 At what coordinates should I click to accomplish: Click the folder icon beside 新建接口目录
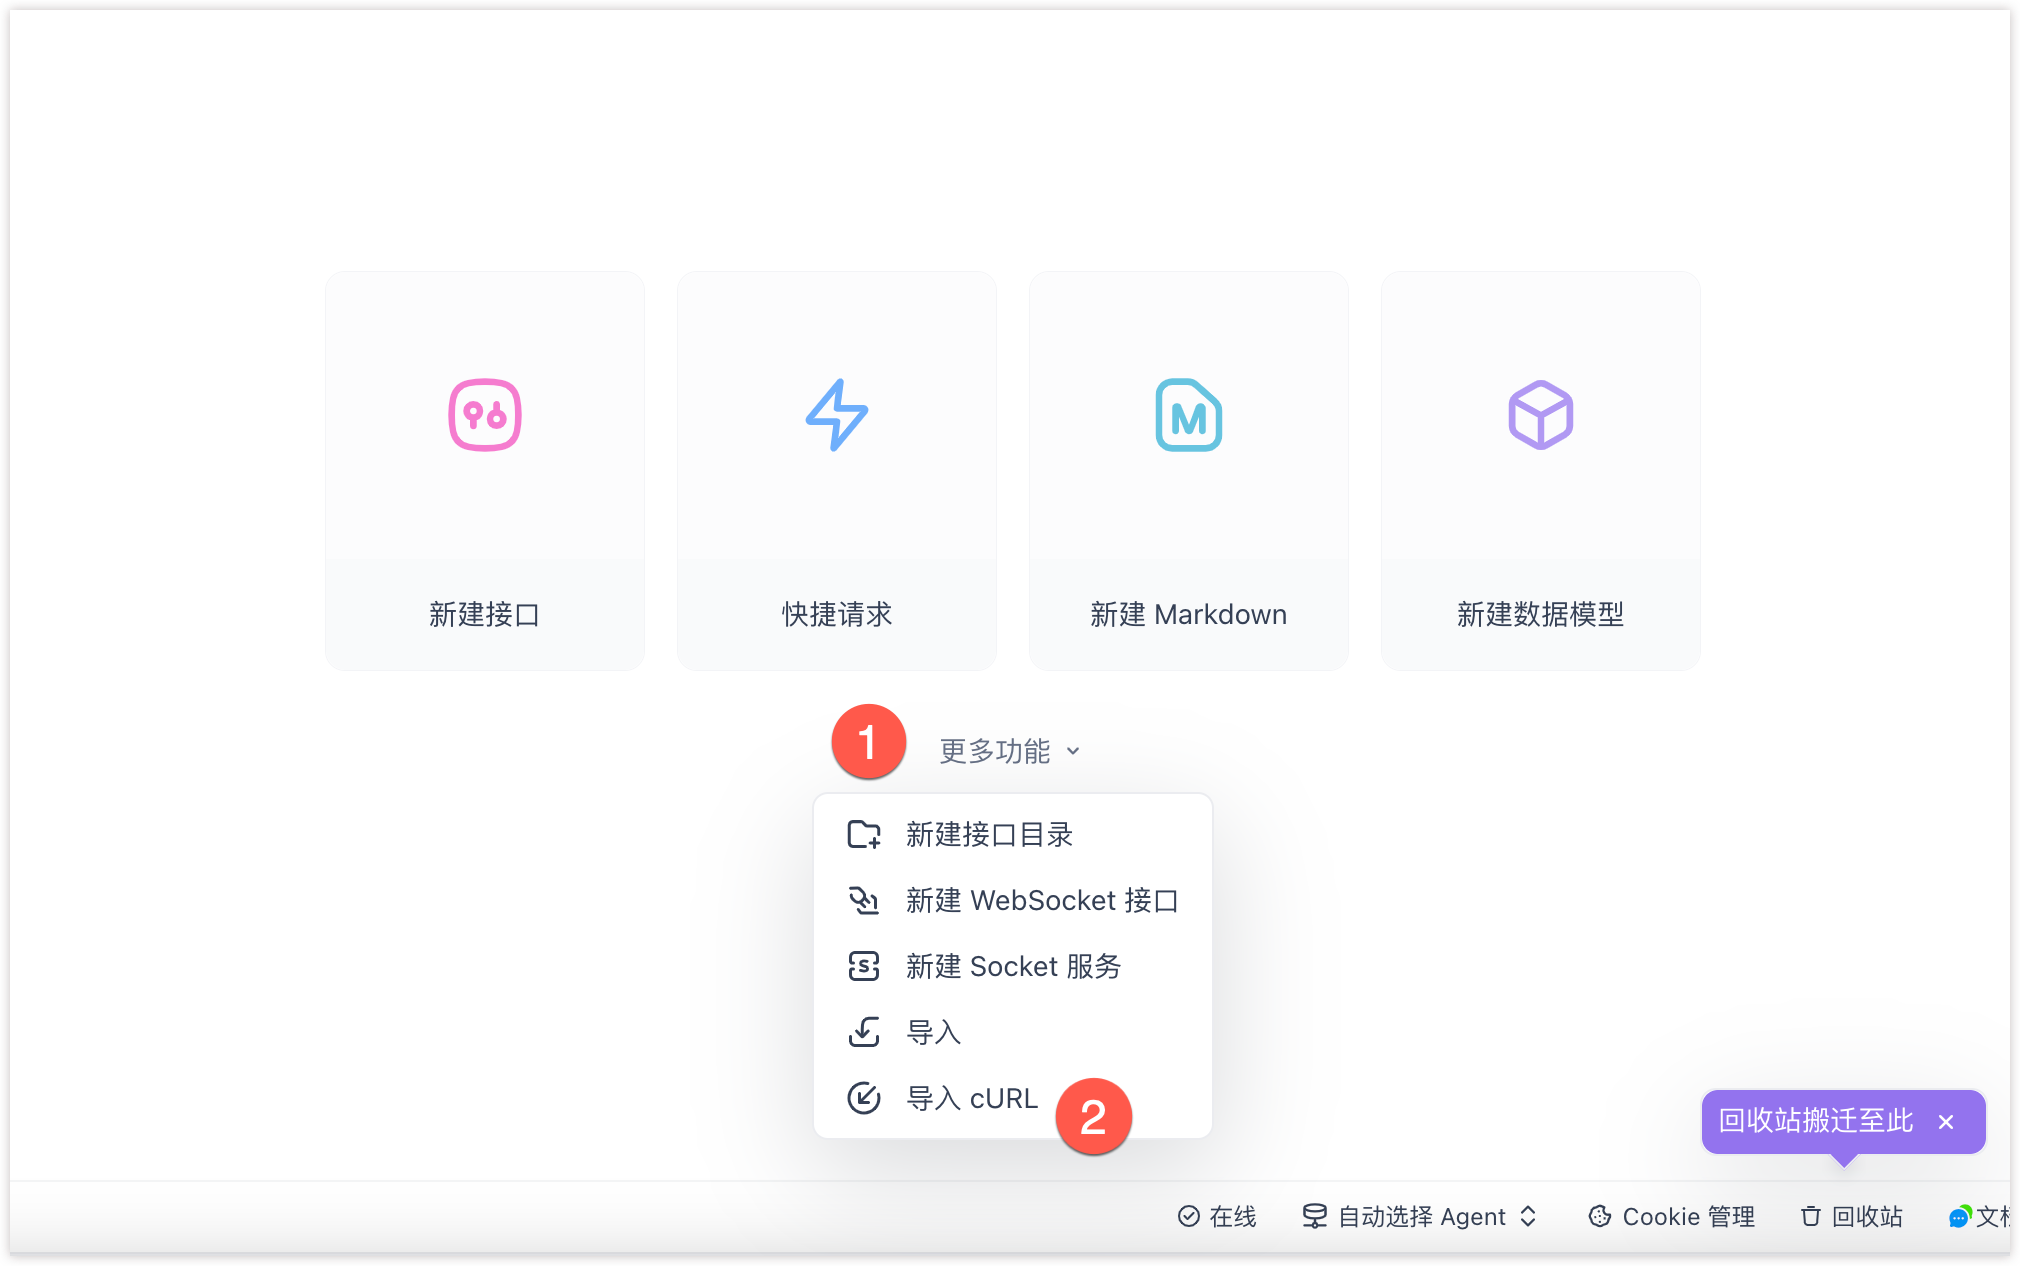(864, 834)
